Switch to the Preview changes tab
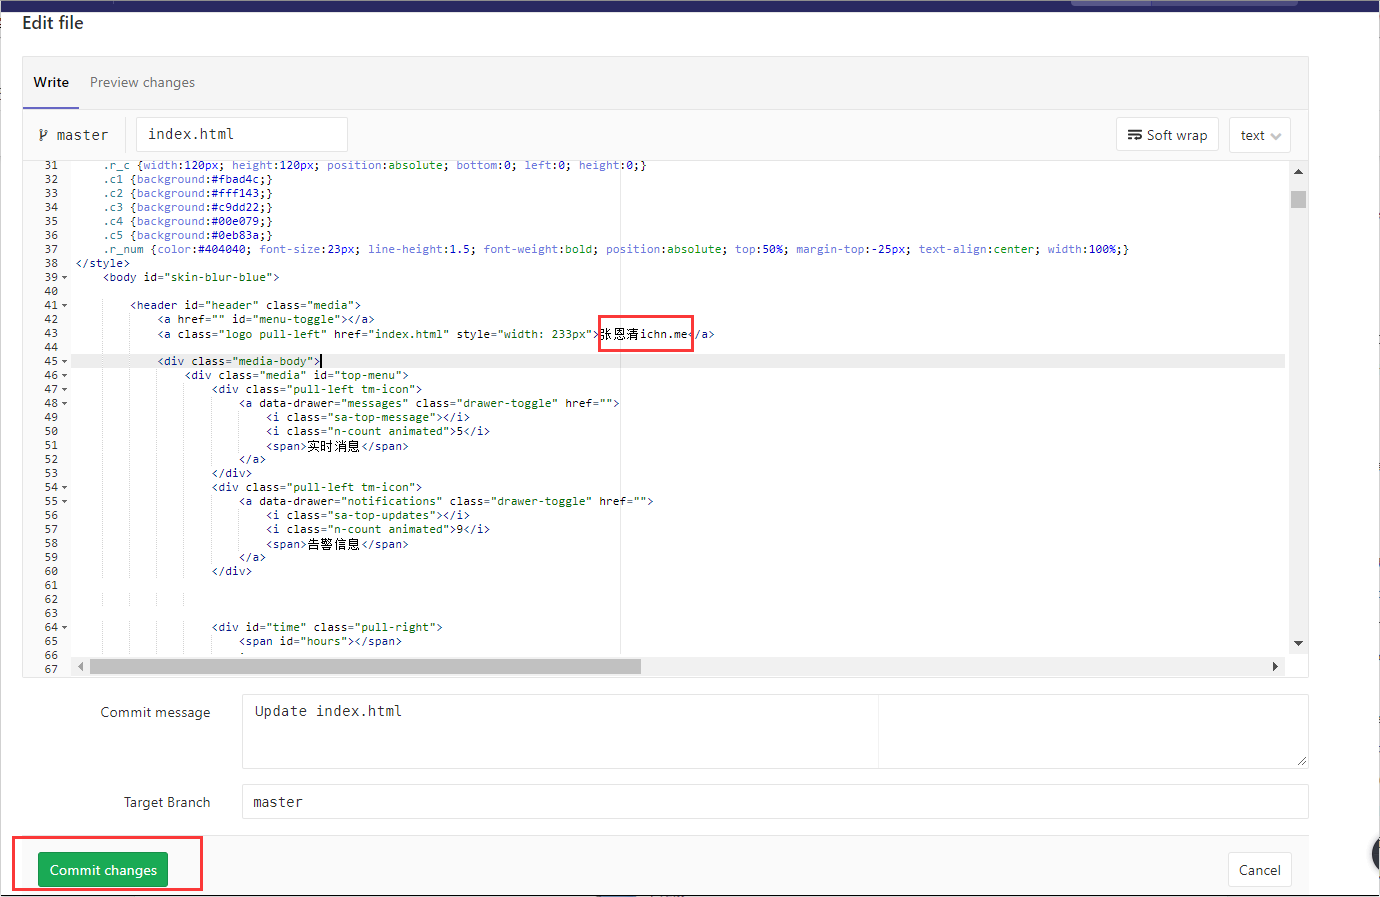Image resolution: width=1380 pixels, height=897 pixels. pos(142,82)
